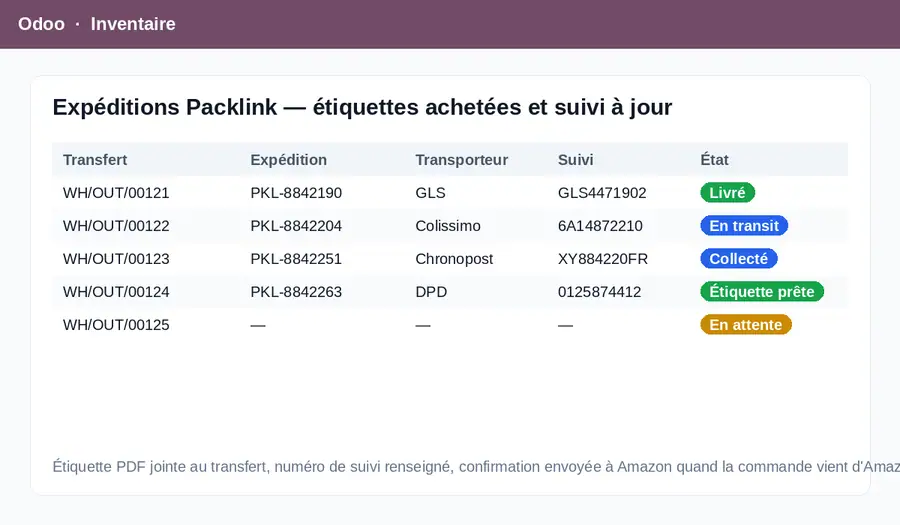This screenshot has height=525, width=900.
Task: Select the Chronopost carrier cell
Action: (x=454, y=259)
